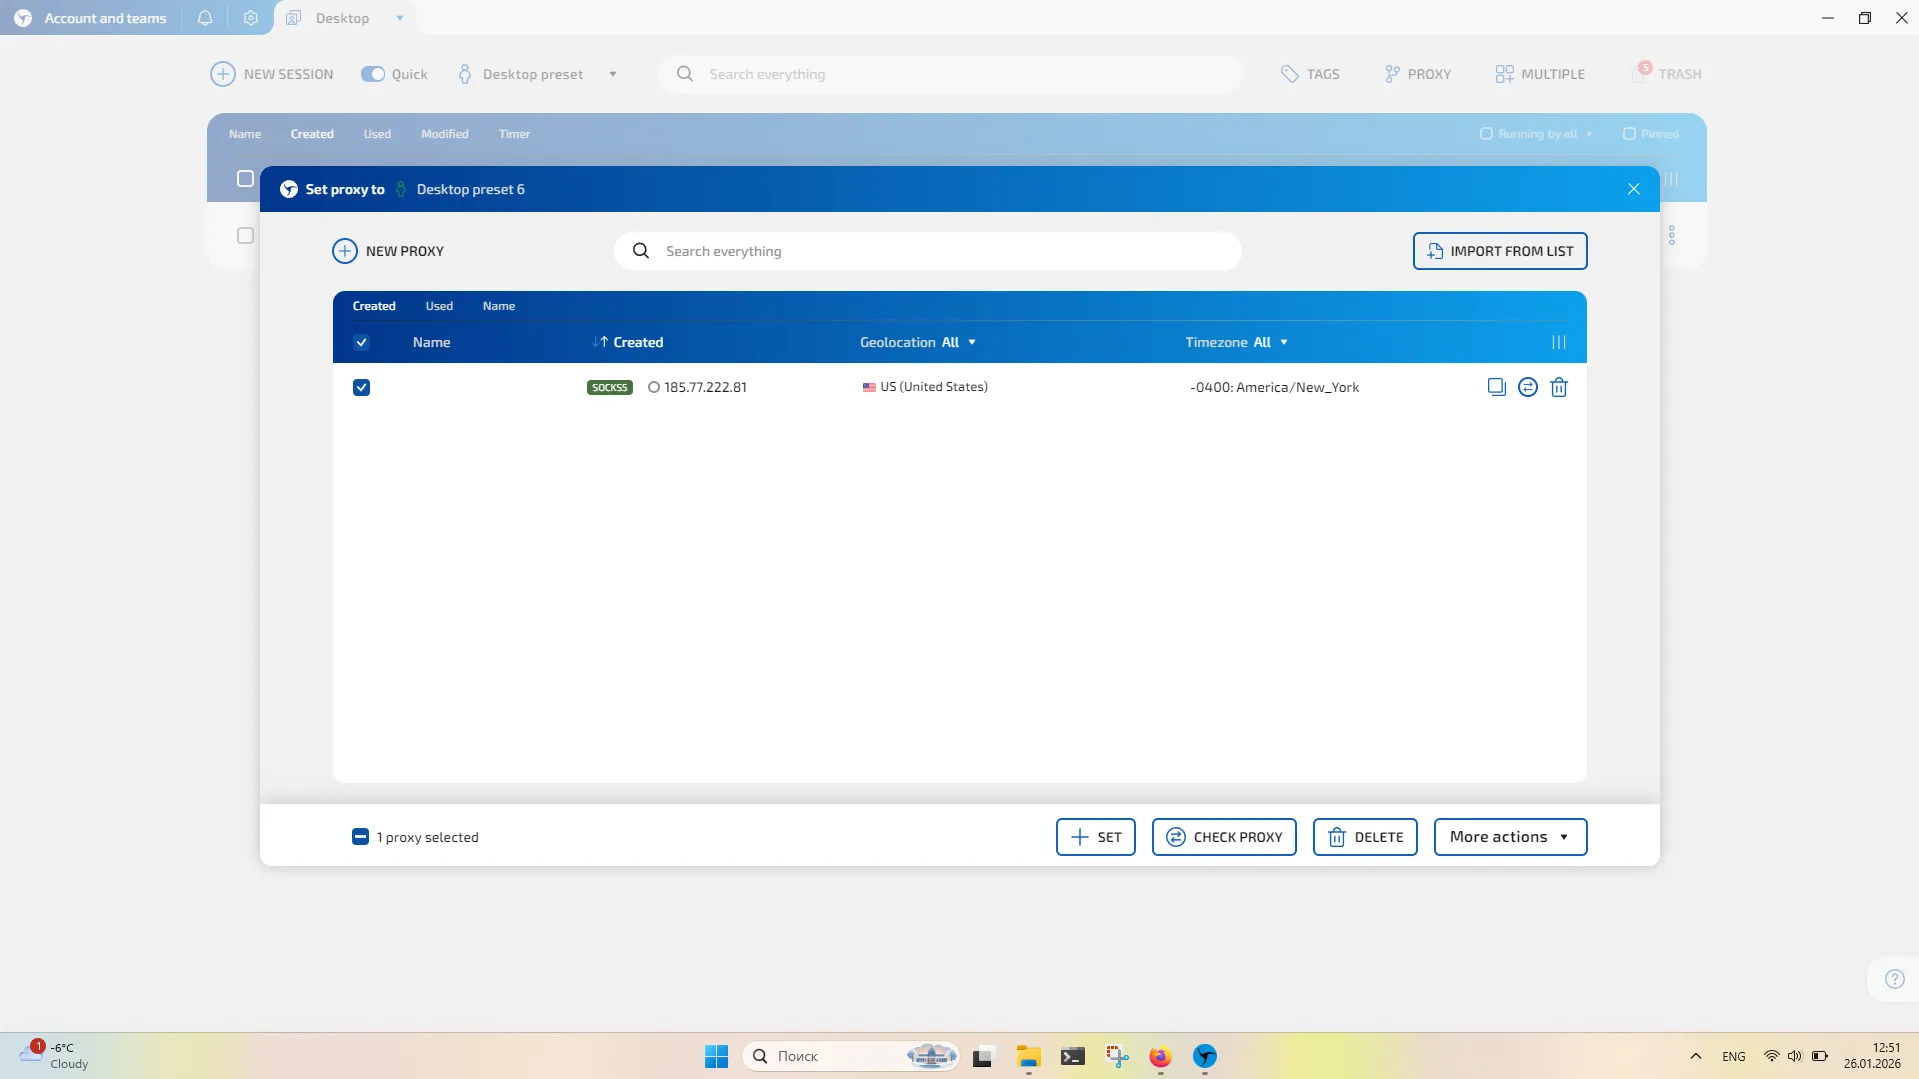
Task: Click the Account and teams logo icon
Action: pyautogui.click(x=23, y=18)
